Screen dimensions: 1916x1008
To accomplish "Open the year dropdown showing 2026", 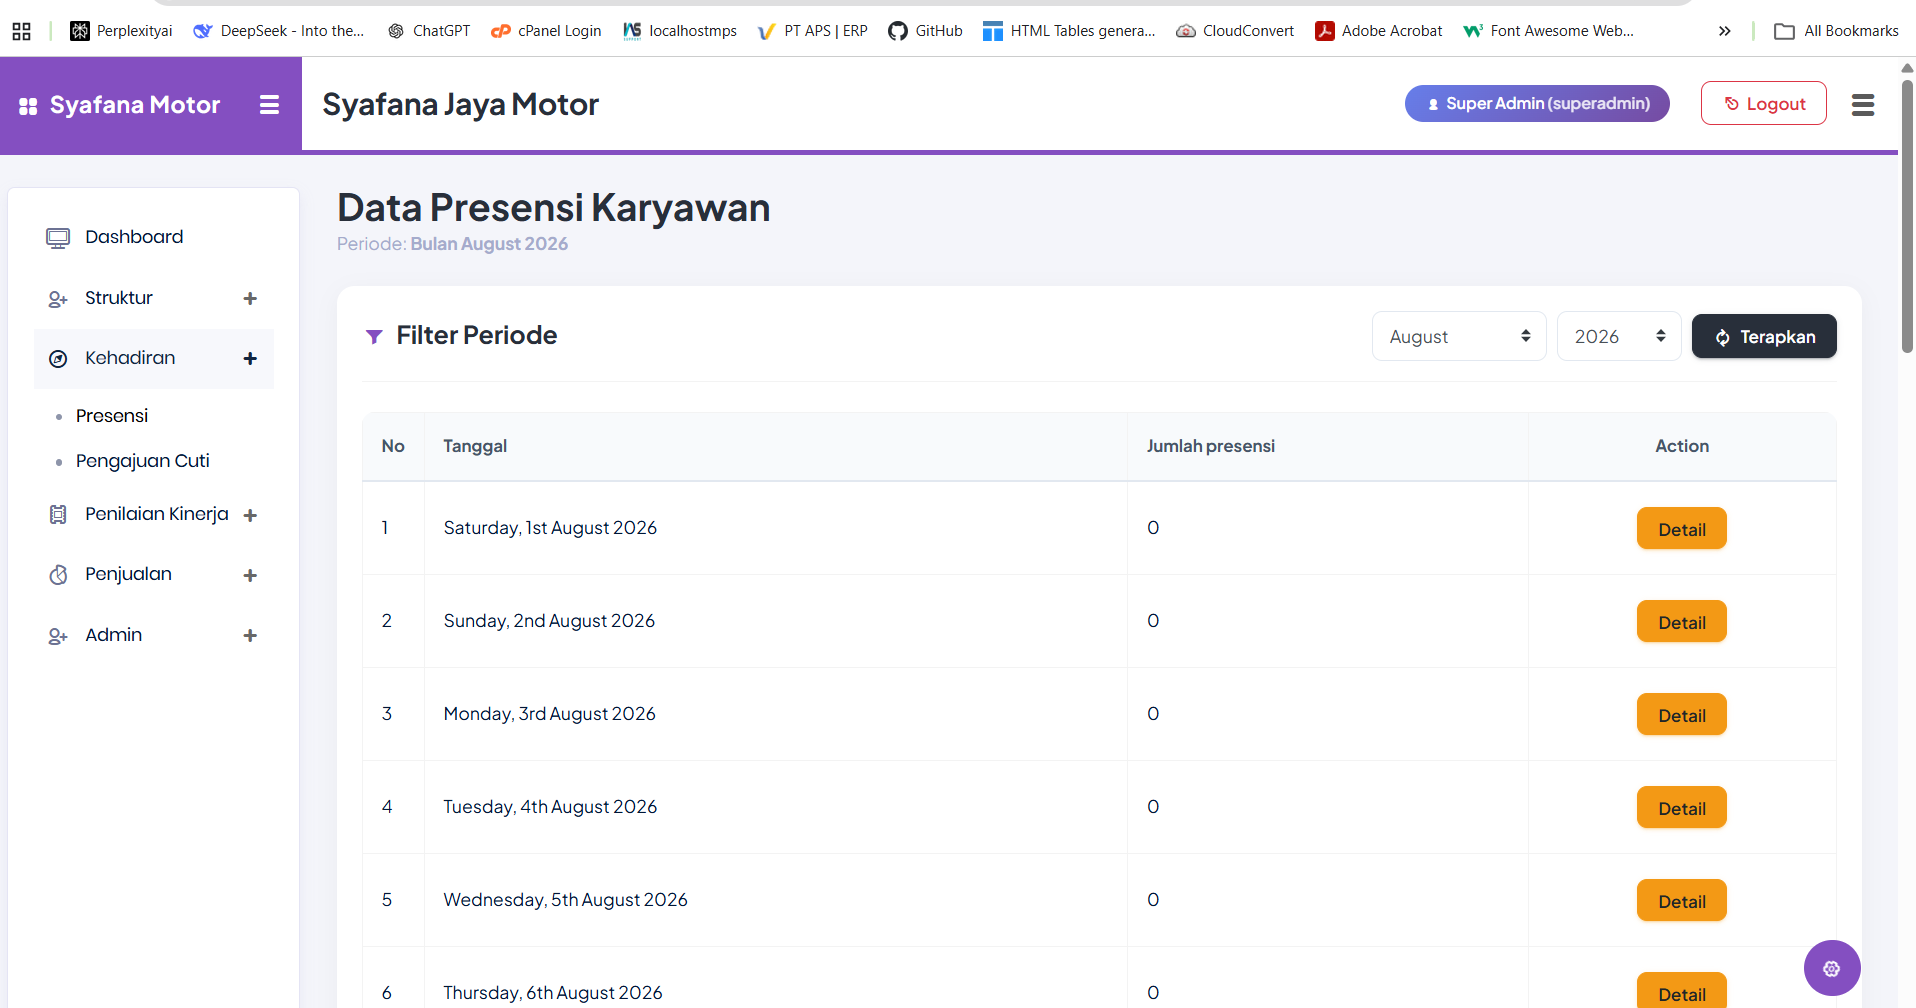I will click(x=1619, y=336).
